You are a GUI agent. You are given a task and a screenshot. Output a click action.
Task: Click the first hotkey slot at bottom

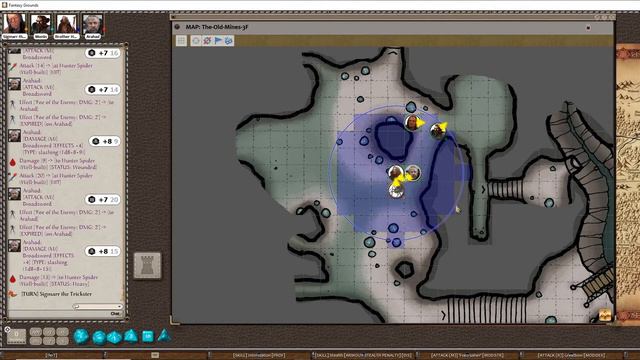(52, 356)
